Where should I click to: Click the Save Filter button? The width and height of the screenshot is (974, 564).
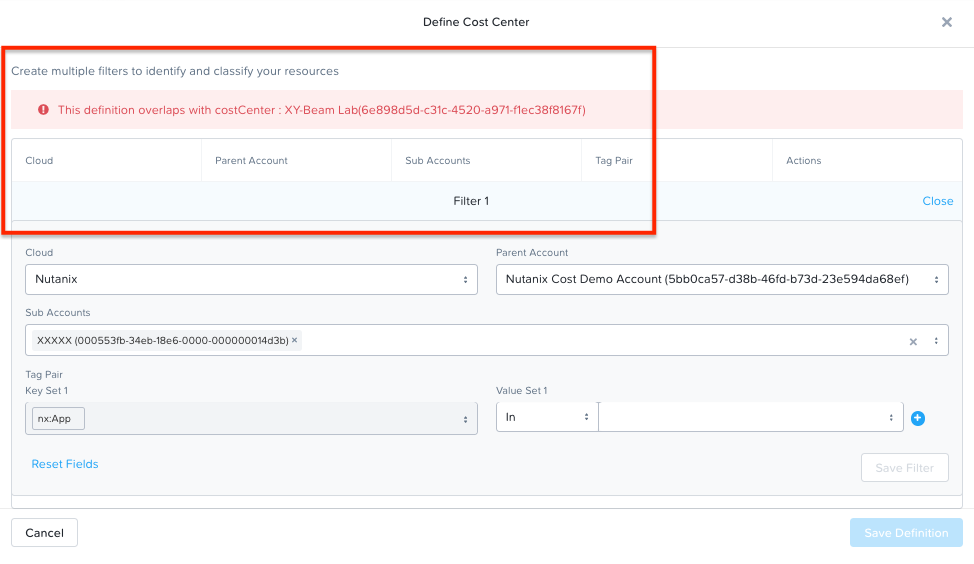click(x=904, y=468)
